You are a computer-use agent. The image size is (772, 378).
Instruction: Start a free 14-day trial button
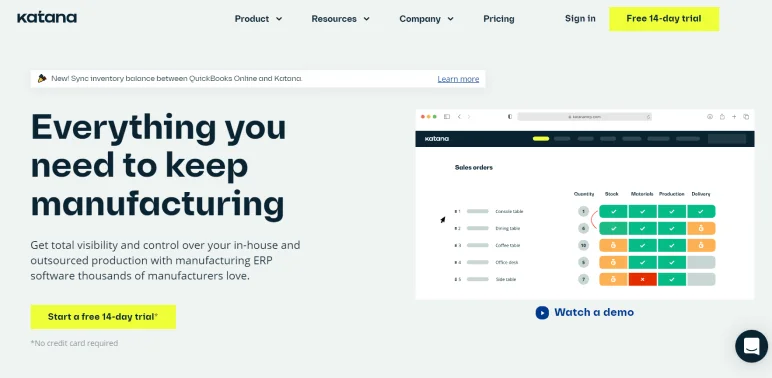pyautogui.click(x=103, y=317)
